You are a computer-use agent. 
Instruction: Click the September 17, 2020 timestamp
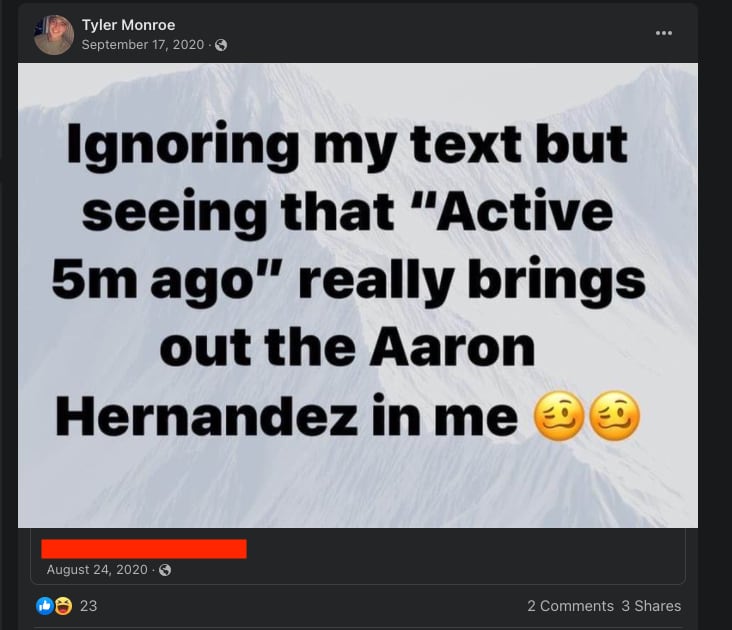[x=143, y=45]
